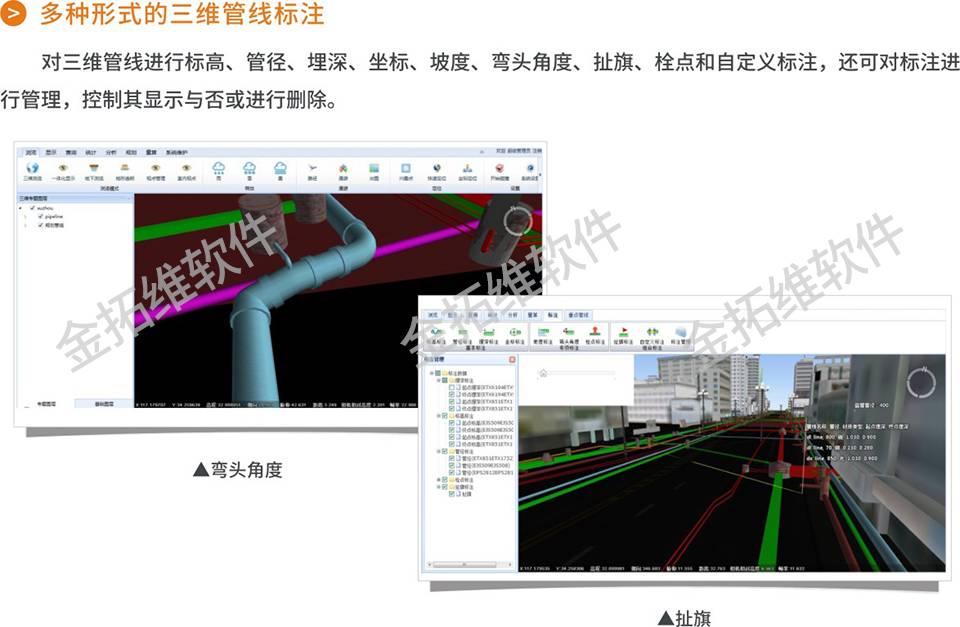The height and width of the screenshot is (627, 960).
Task: Open the 浏览 ribbon tab in left window
Action: tap(31, 151)
